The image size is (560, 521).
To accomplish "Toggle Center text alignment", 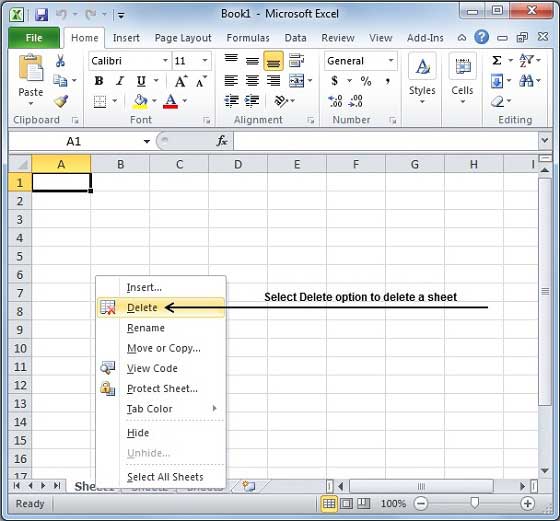I will 252,81.
